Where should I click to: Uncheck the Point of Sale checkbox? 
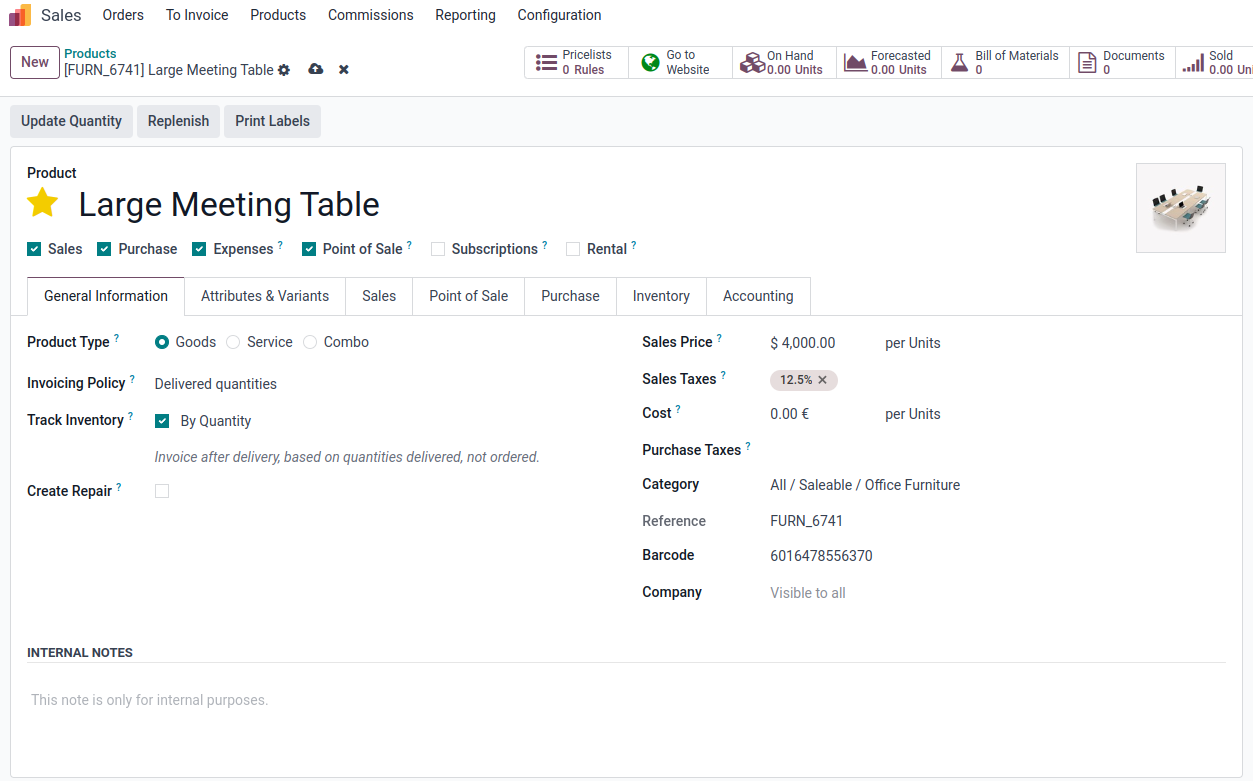click(309, 249)
